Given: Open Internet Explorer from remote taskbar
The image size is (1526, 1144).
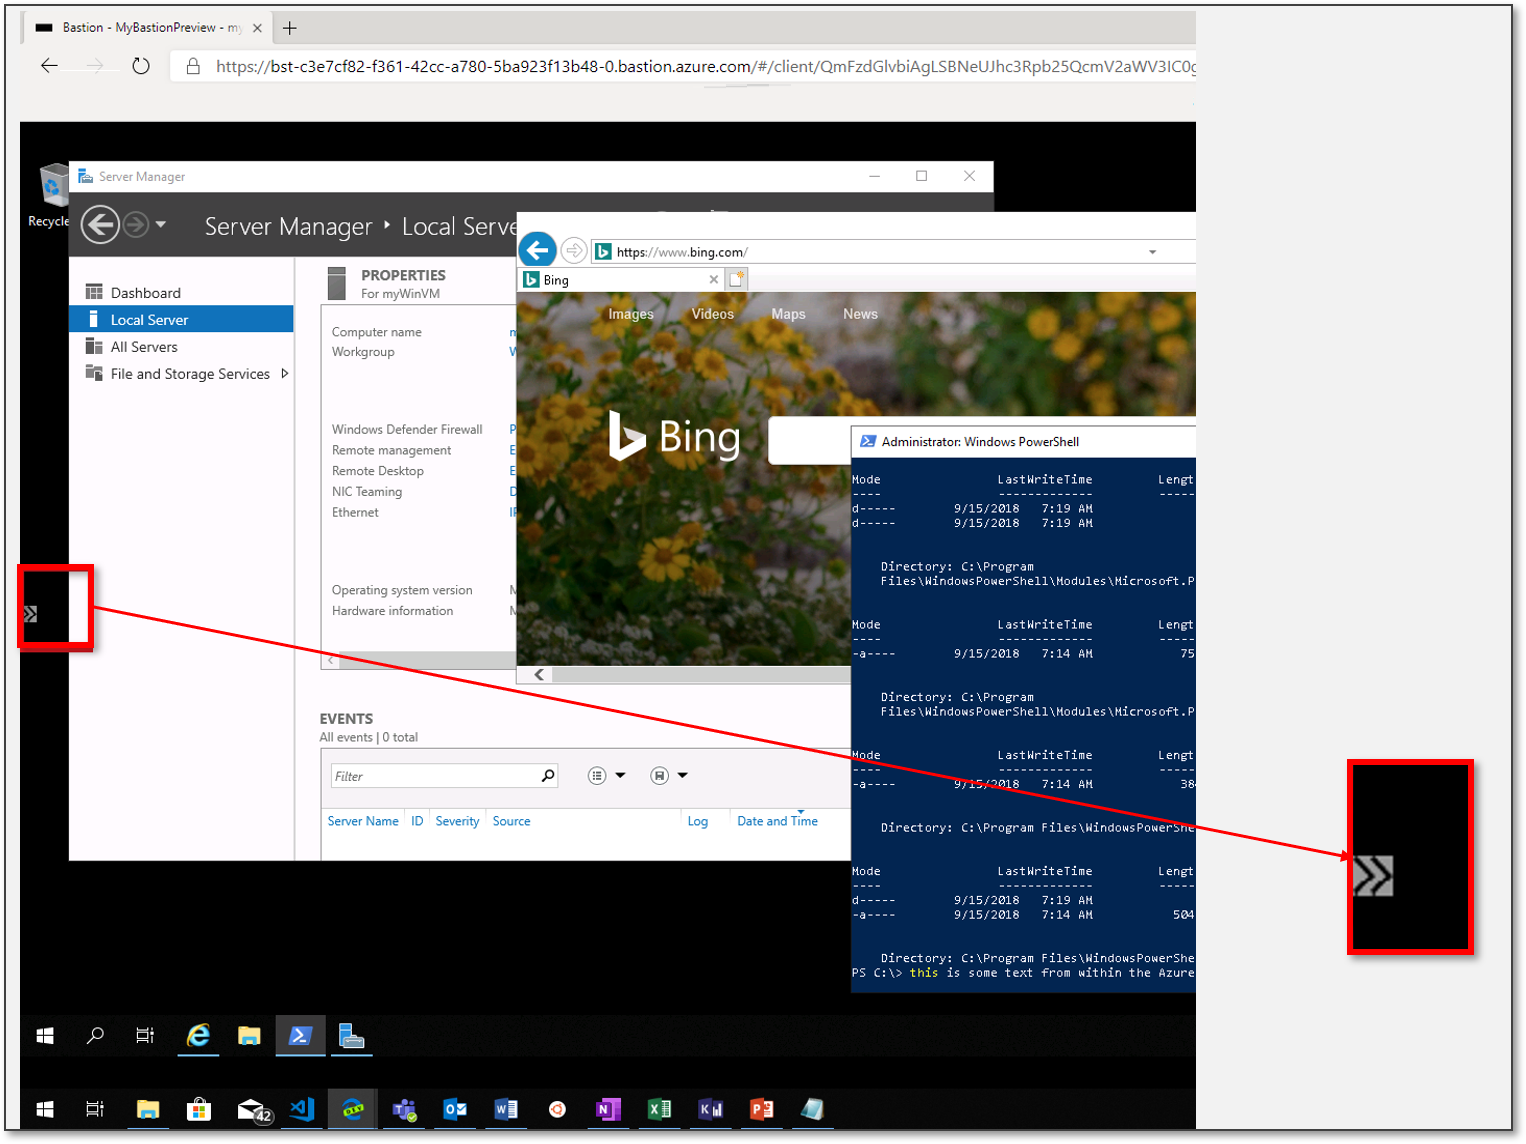Looking at the screenshot, I should pyautogui.click(x=198, y=1036).
